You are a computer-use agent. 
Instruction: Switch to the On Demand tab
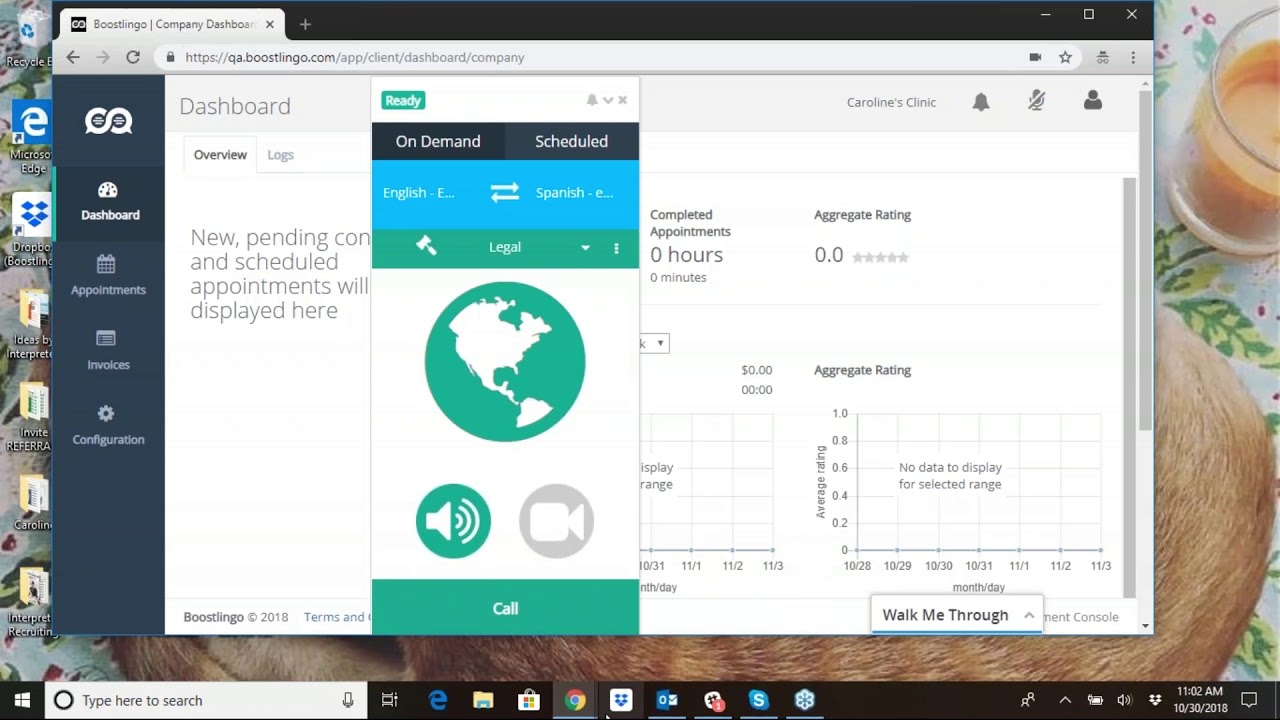click(x=438, y=141)
